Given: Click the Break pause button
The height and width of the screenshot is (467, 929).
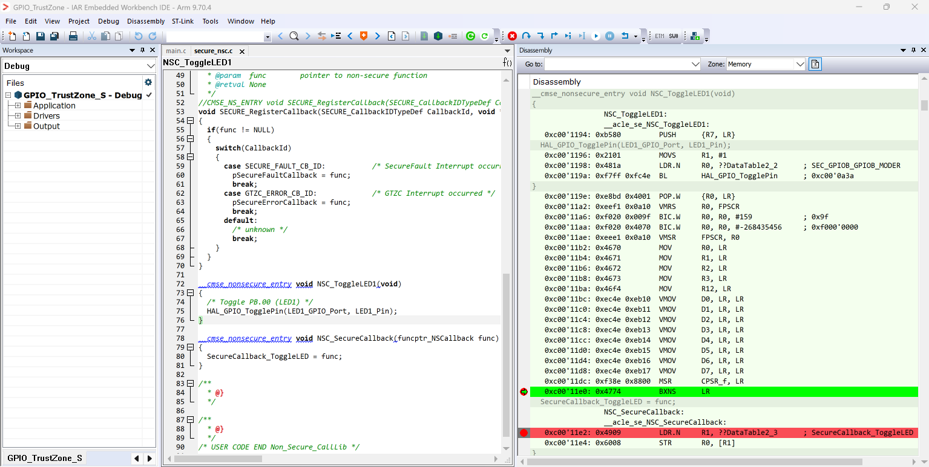Looking at the screenshot, I should coord(610,36).
